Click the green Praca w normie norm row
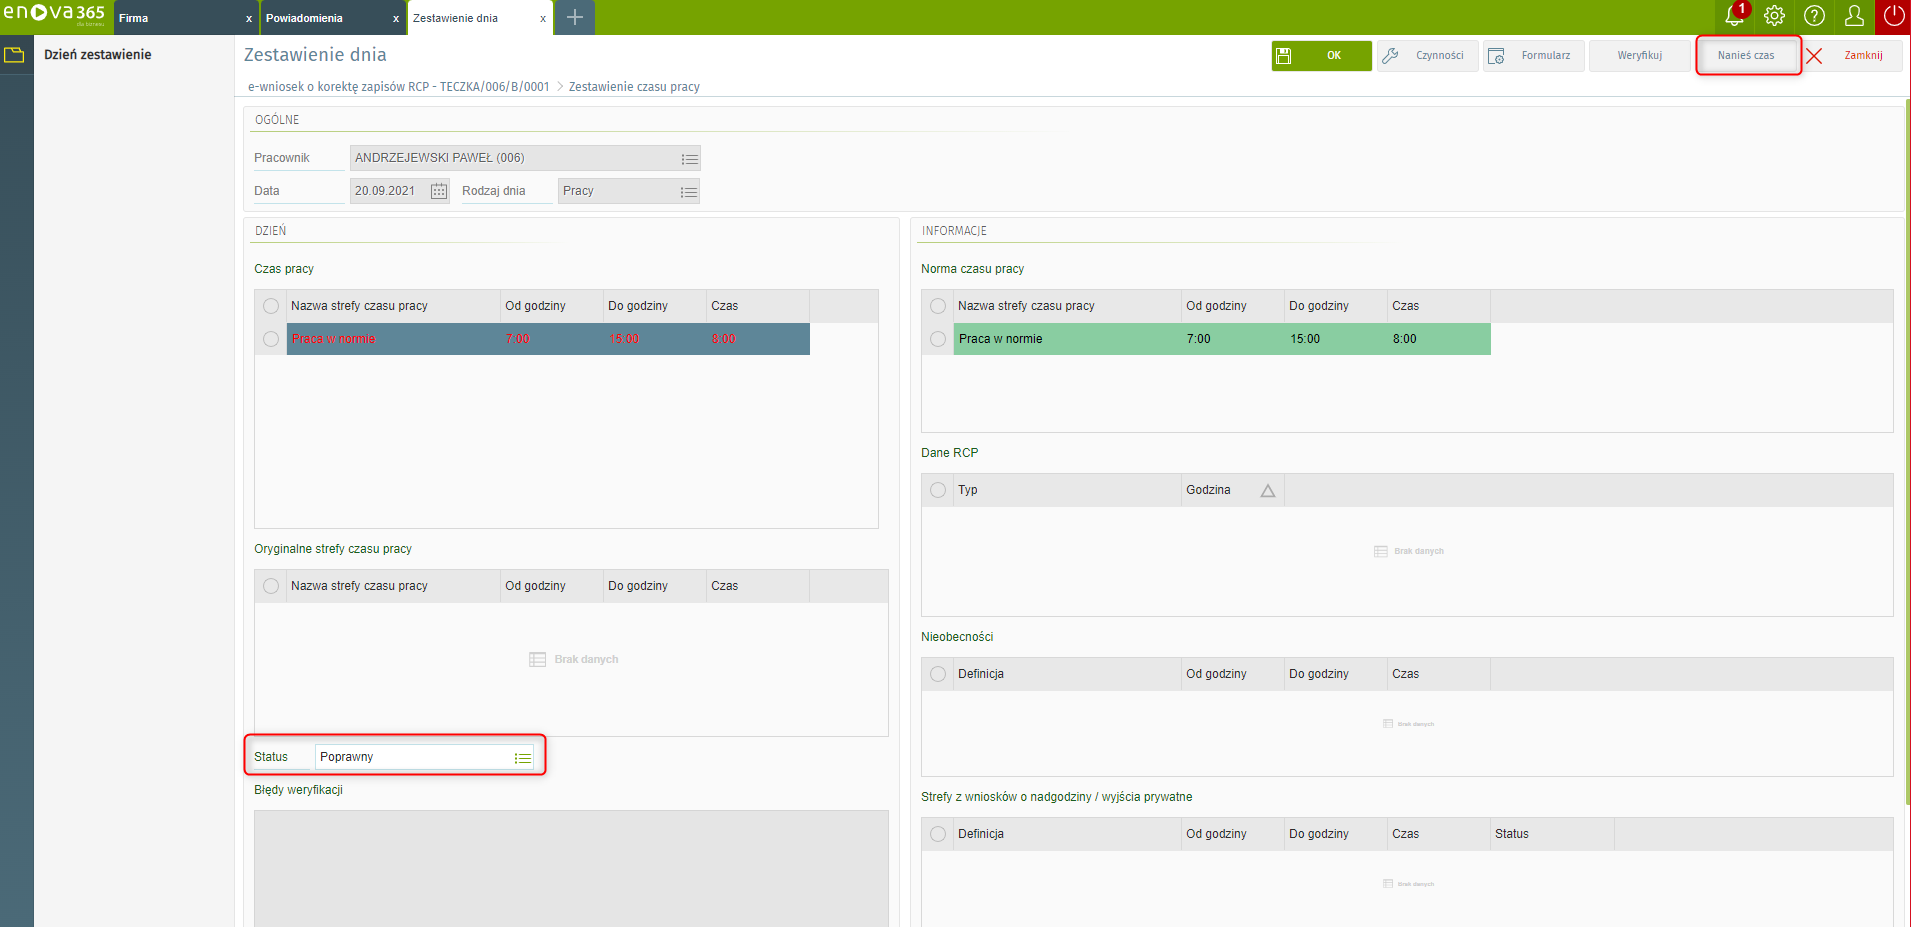The image size is (1911, 927). pyautogui.click(x=1220, y=339)
